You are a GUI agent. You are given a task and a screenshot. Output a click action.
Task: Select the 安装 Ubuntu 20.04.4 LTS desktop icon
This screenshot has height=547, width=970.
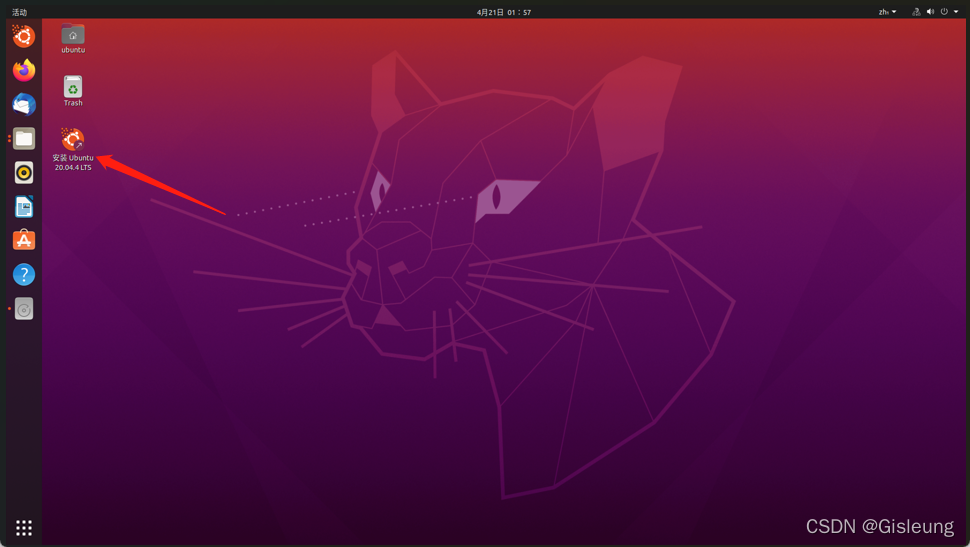73,149
